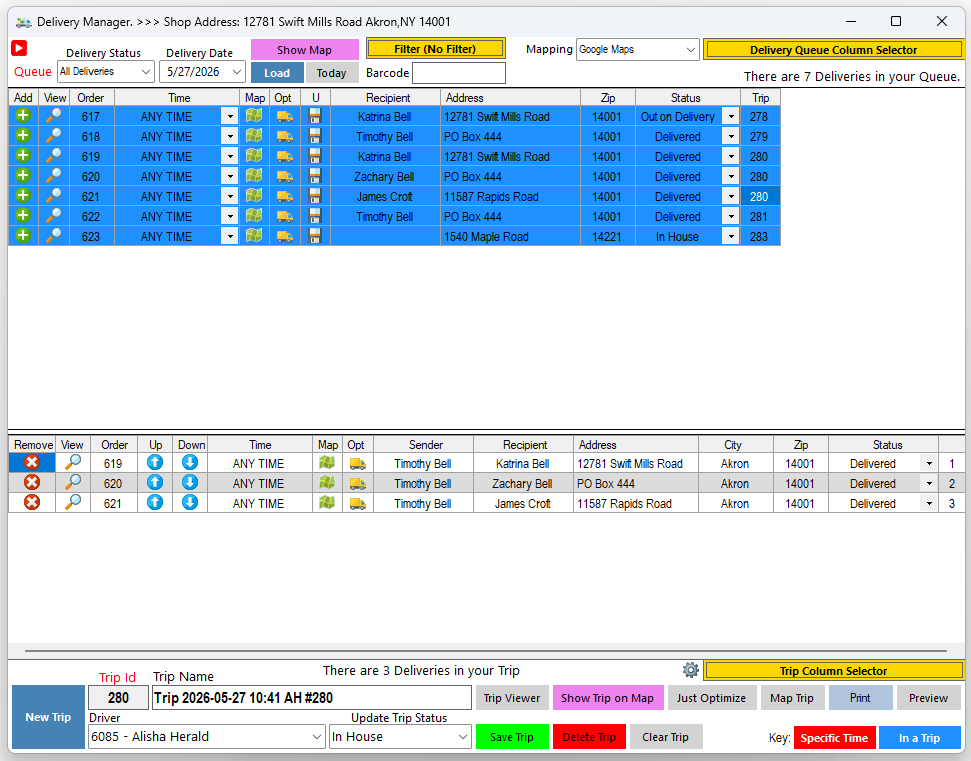Open map icon for order 621
Screen dimensions: 971x761
coord(254,196)
